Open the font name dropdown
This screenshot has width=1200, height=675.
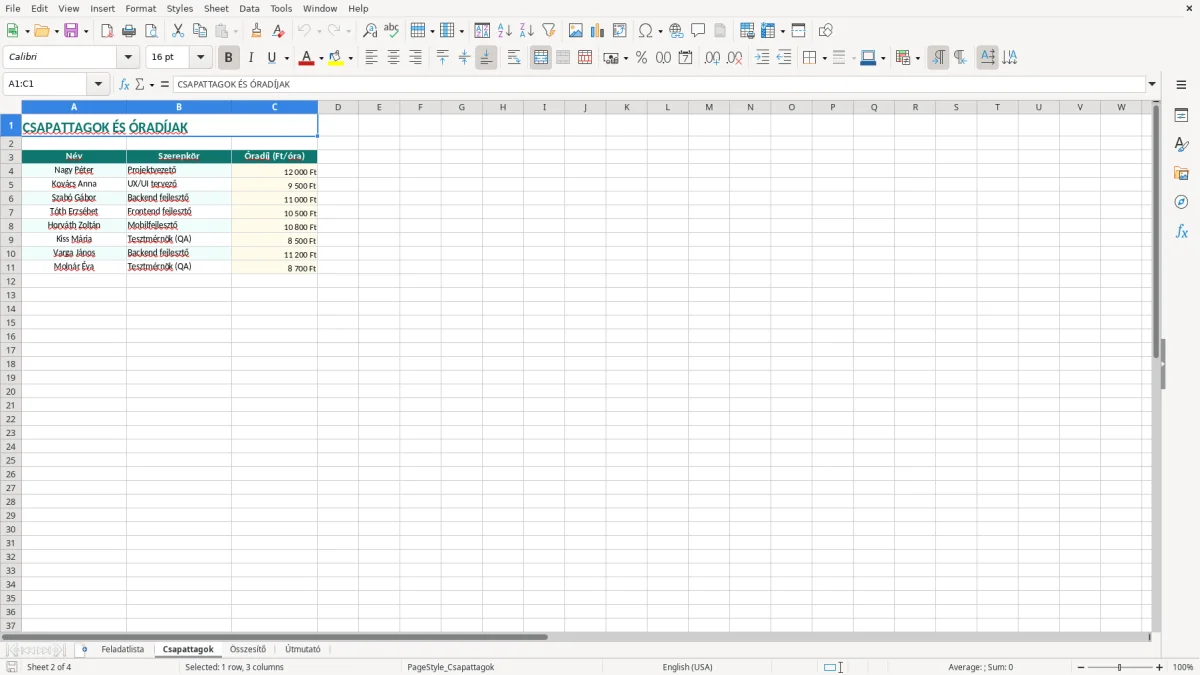tap(128, 58)
